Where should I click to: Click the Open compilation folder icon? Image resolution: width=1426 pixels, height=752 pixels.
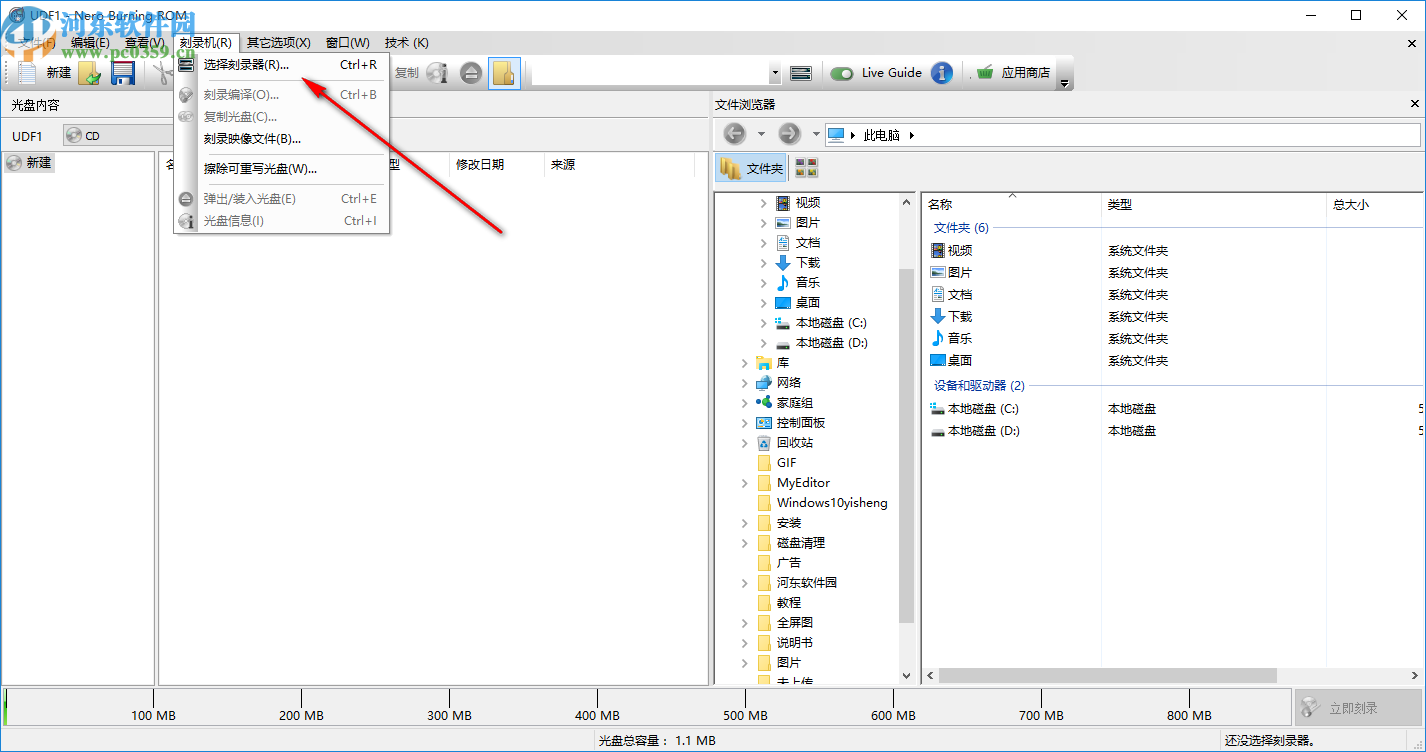(x=91, y=73)
